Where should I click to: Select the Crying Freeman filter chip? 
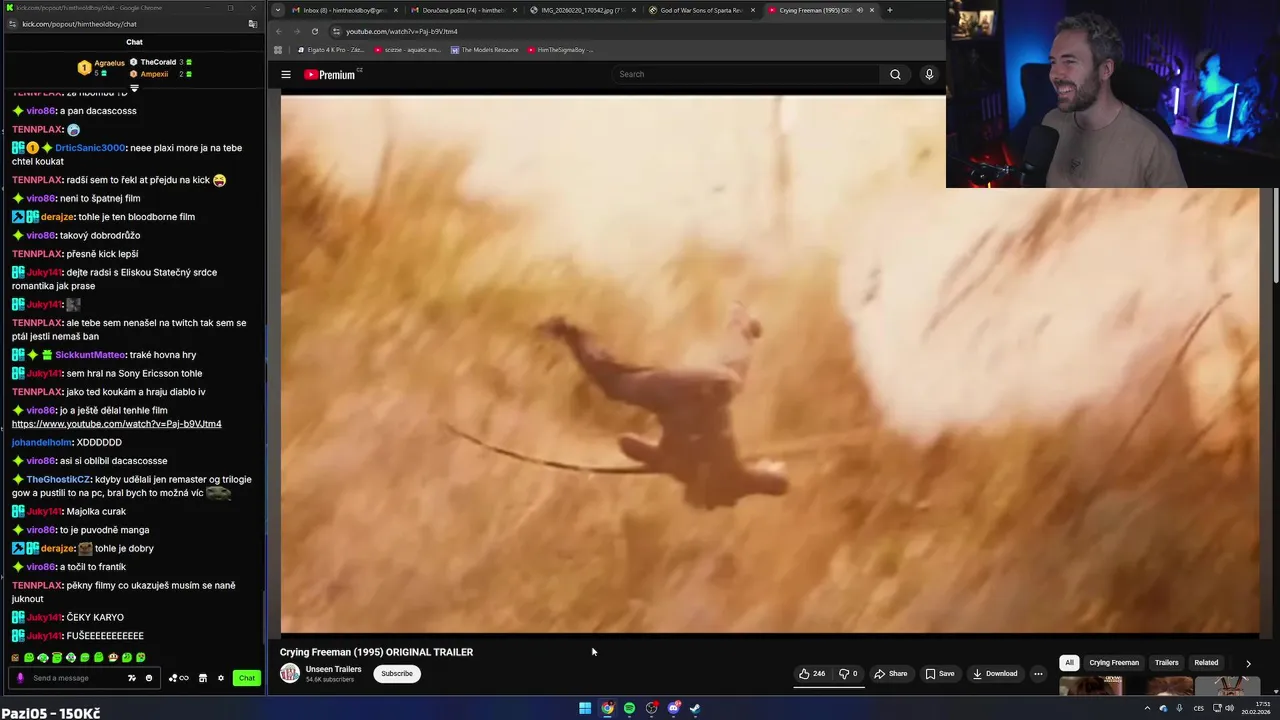click(1114, 662)
